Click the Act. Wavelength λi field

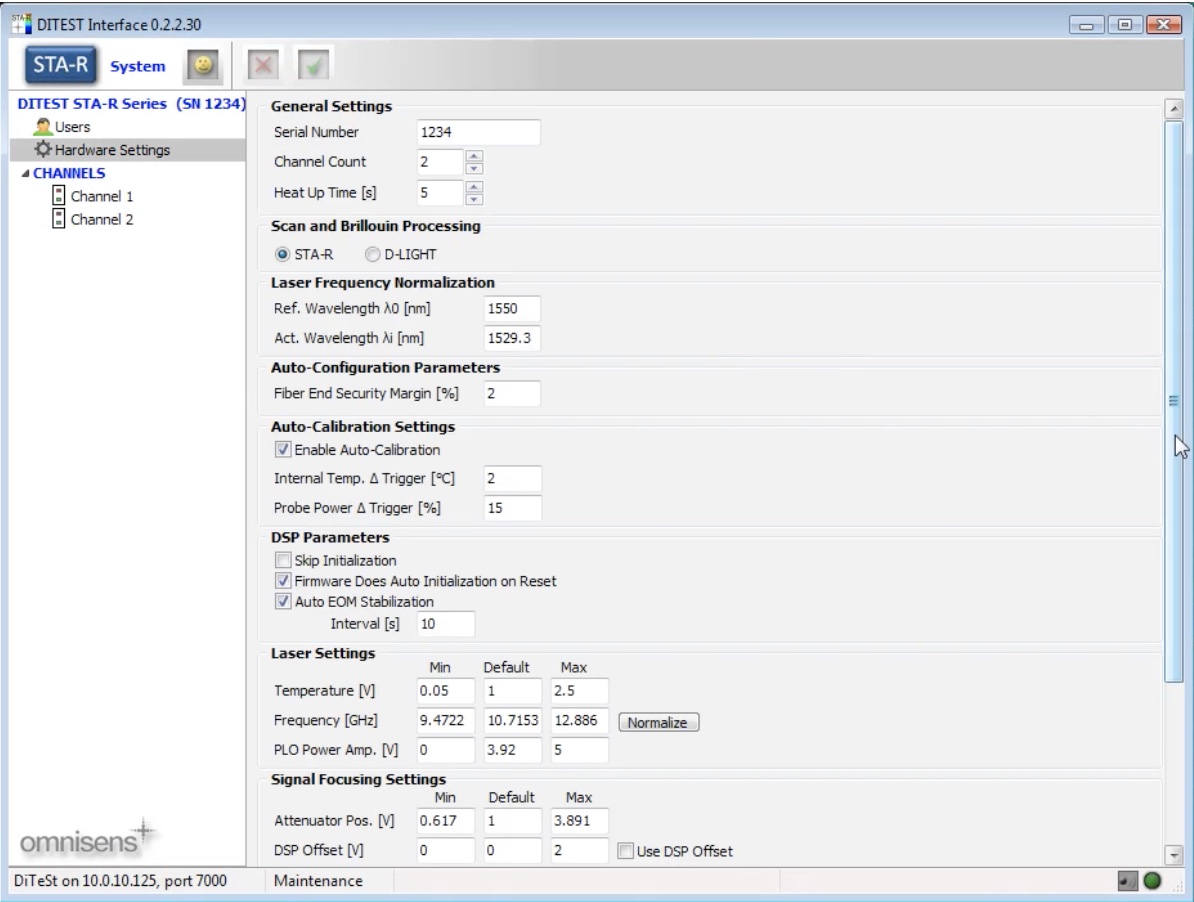point(512,338)
